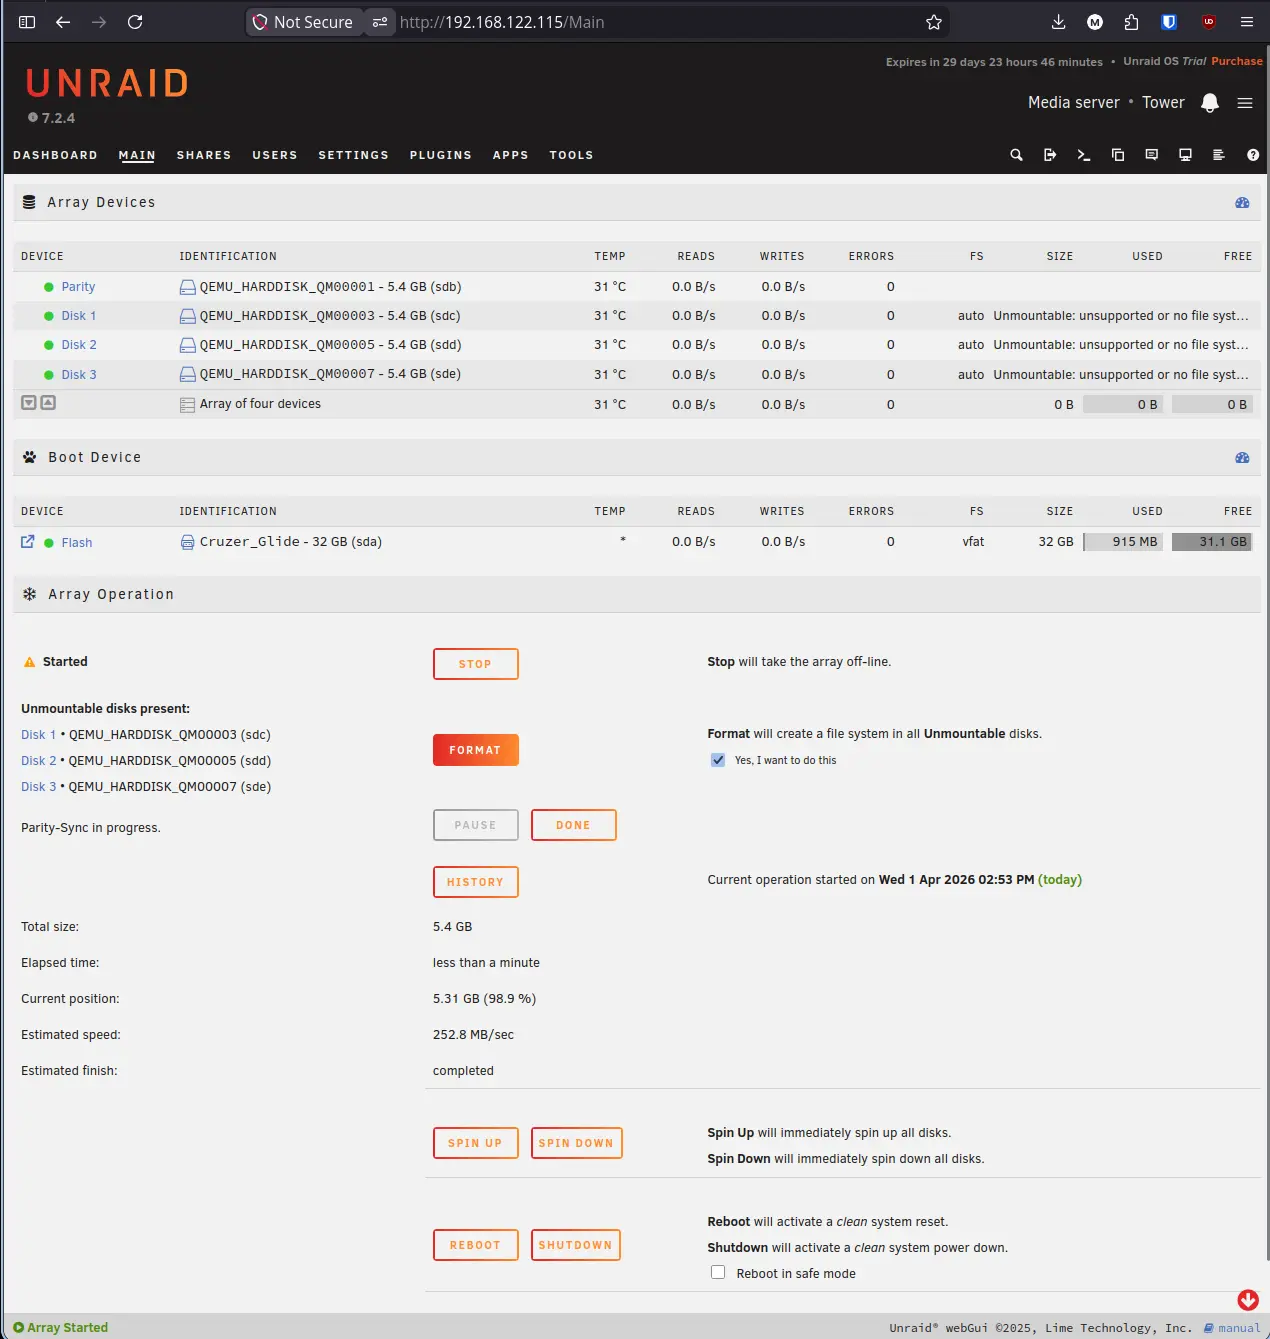Open Flash external link icon

(28, 541)
